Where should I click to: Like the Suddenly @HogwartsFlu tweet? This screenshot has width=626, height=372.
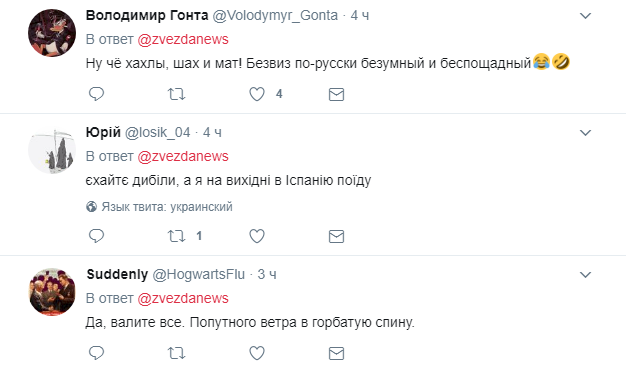click(x=257, y=353)
